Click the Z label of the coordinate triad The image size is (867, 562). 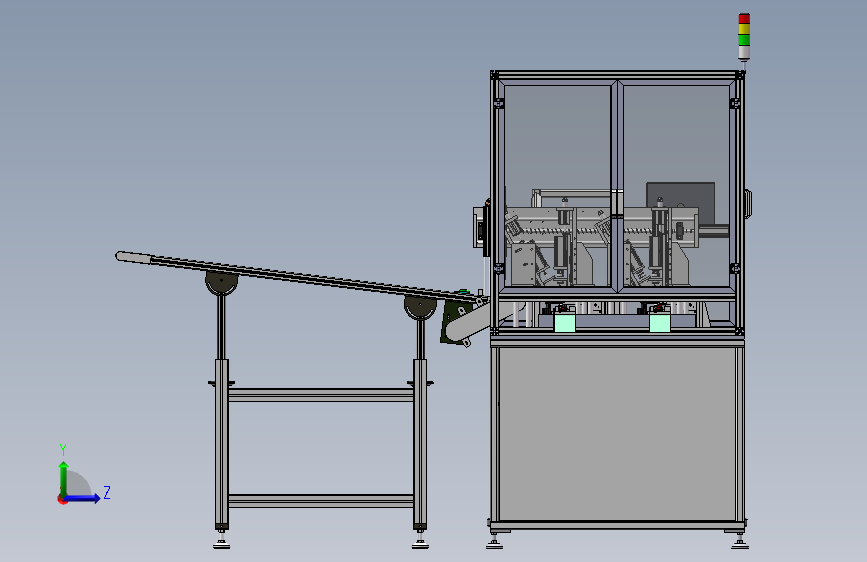tap(107, 492)
